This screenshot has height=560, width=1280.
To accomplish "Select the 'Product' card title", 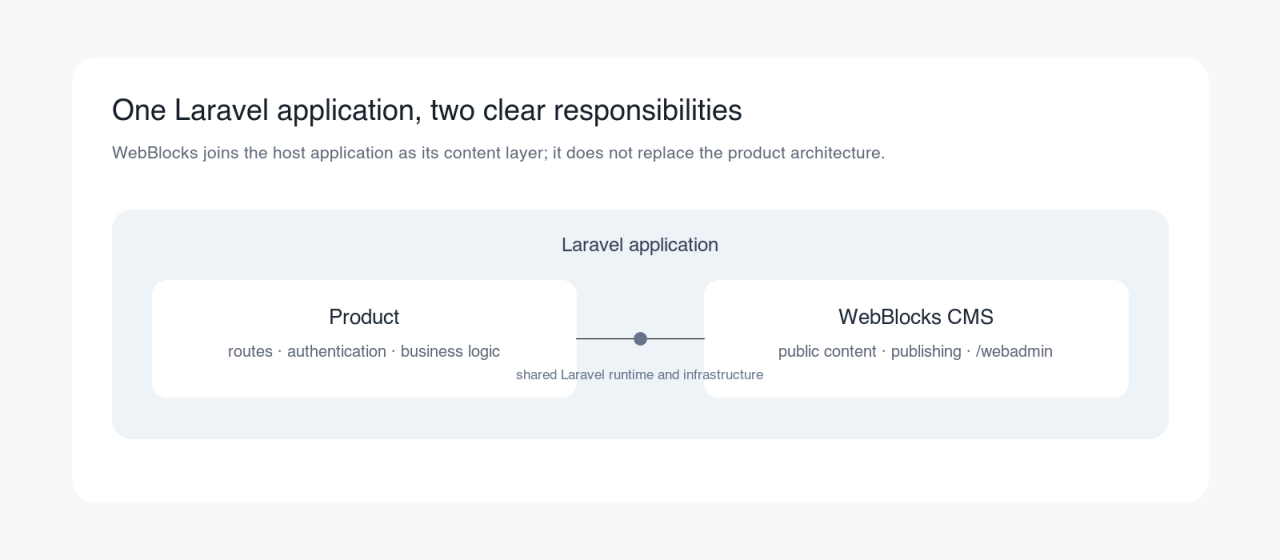I will [x=364, y=317].
